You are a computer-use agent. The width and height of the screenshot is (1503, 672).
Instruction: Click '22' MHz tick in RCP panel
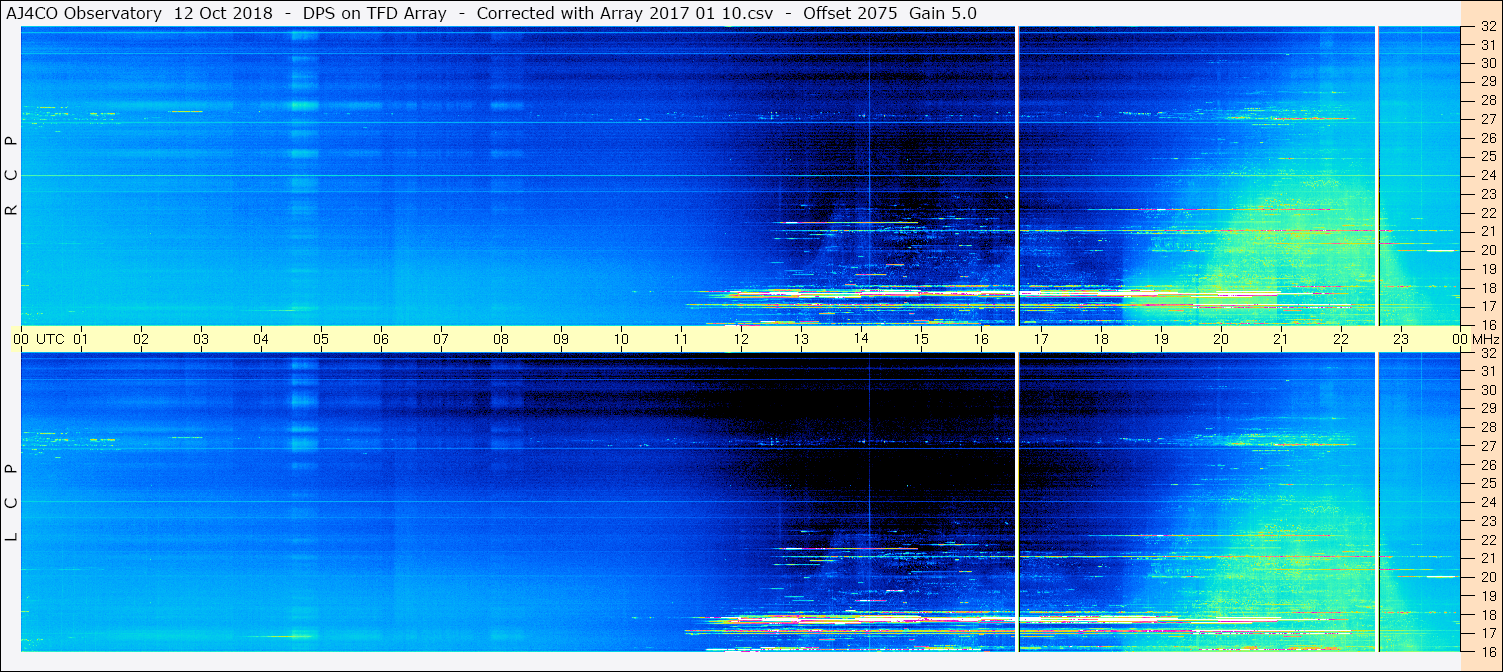click(x=1488, y=213)
